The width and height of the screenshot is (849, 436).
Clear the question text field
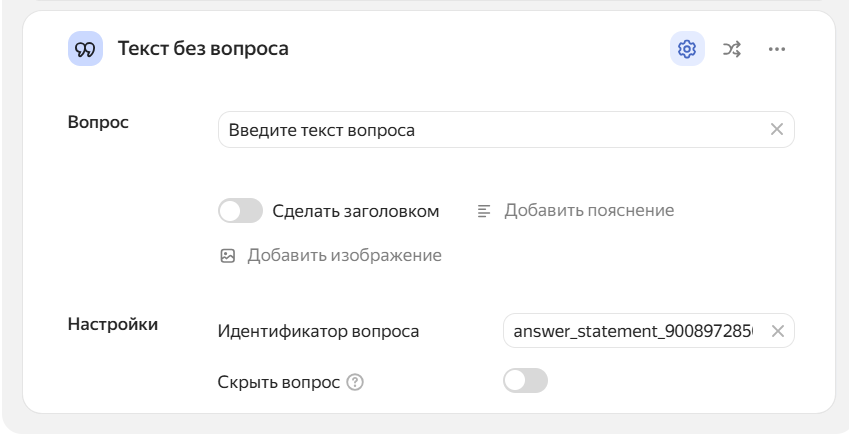(x=777, y=130)
